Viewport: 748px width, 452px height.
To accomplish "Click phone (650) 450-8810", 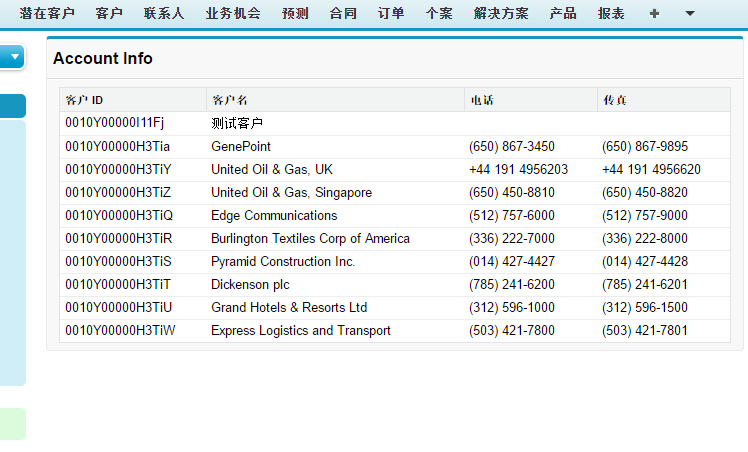I will click(512, 193).
